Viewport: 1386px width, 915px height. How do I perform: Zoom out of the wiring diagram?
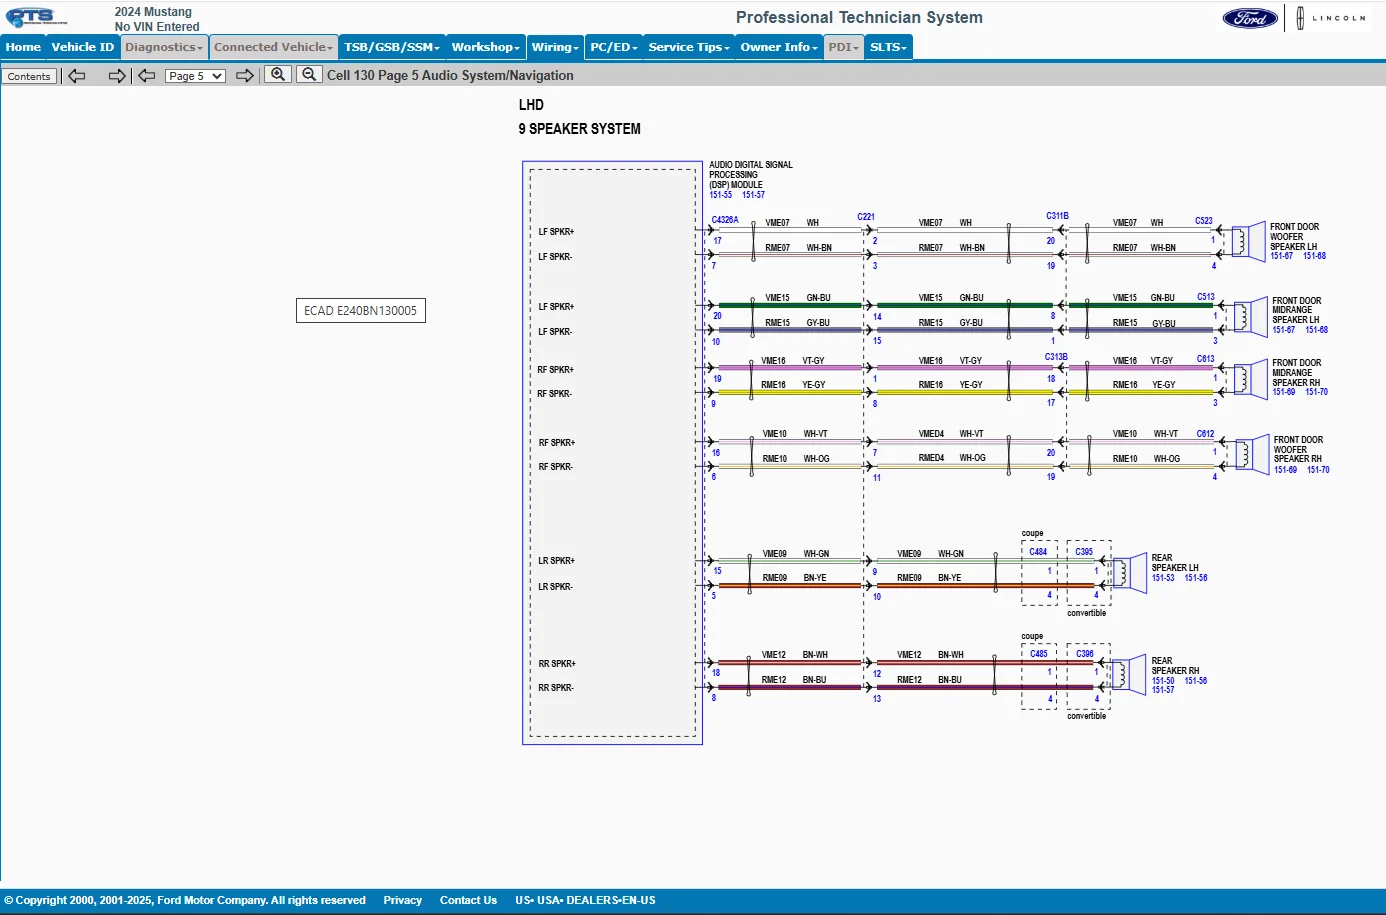point(310,75)
